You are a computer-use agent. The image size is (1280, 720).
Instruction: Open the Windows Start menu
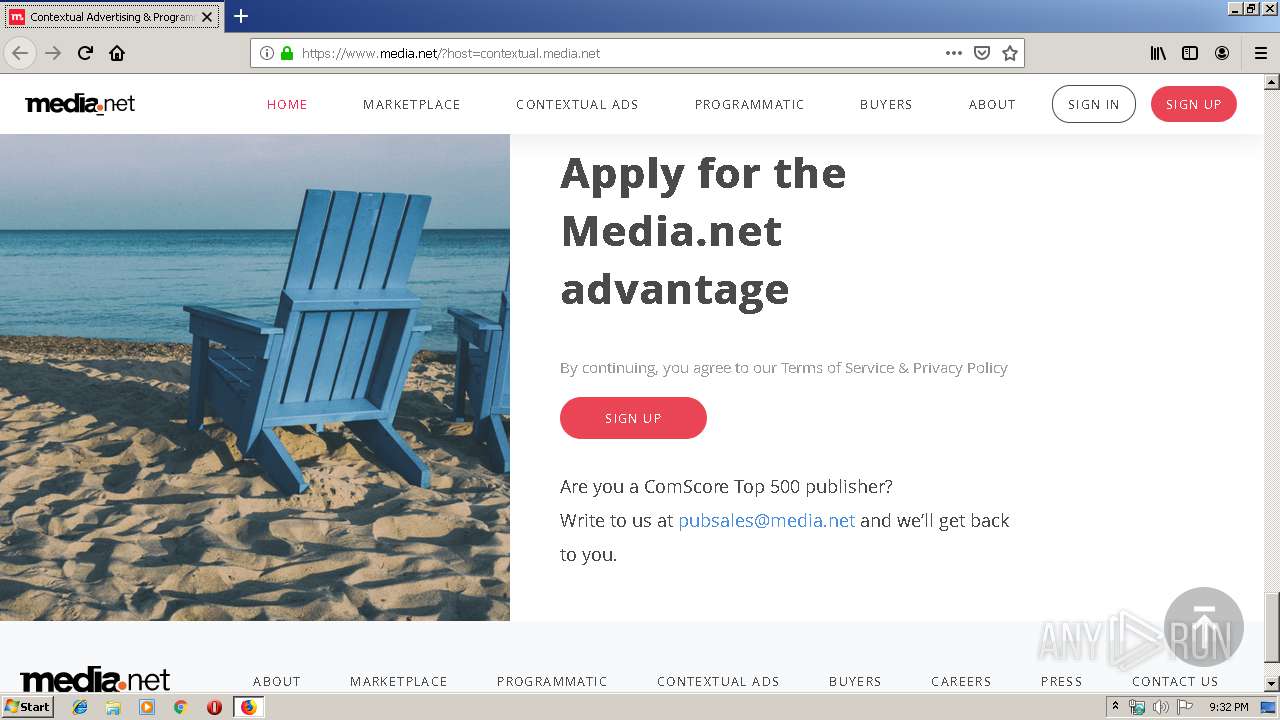pyautogui.click(x=27, y=706)
